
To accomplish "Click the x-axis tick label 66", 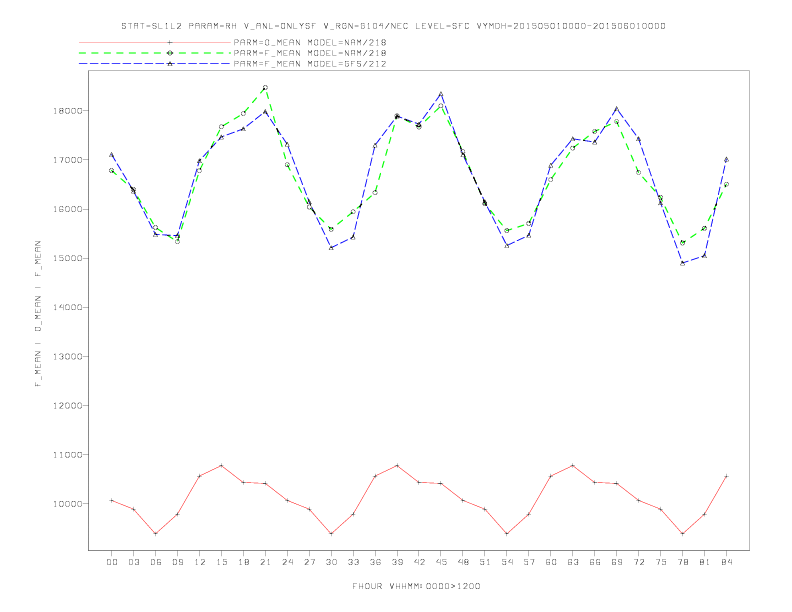I will pyautogui.click(x=595, y=562).
